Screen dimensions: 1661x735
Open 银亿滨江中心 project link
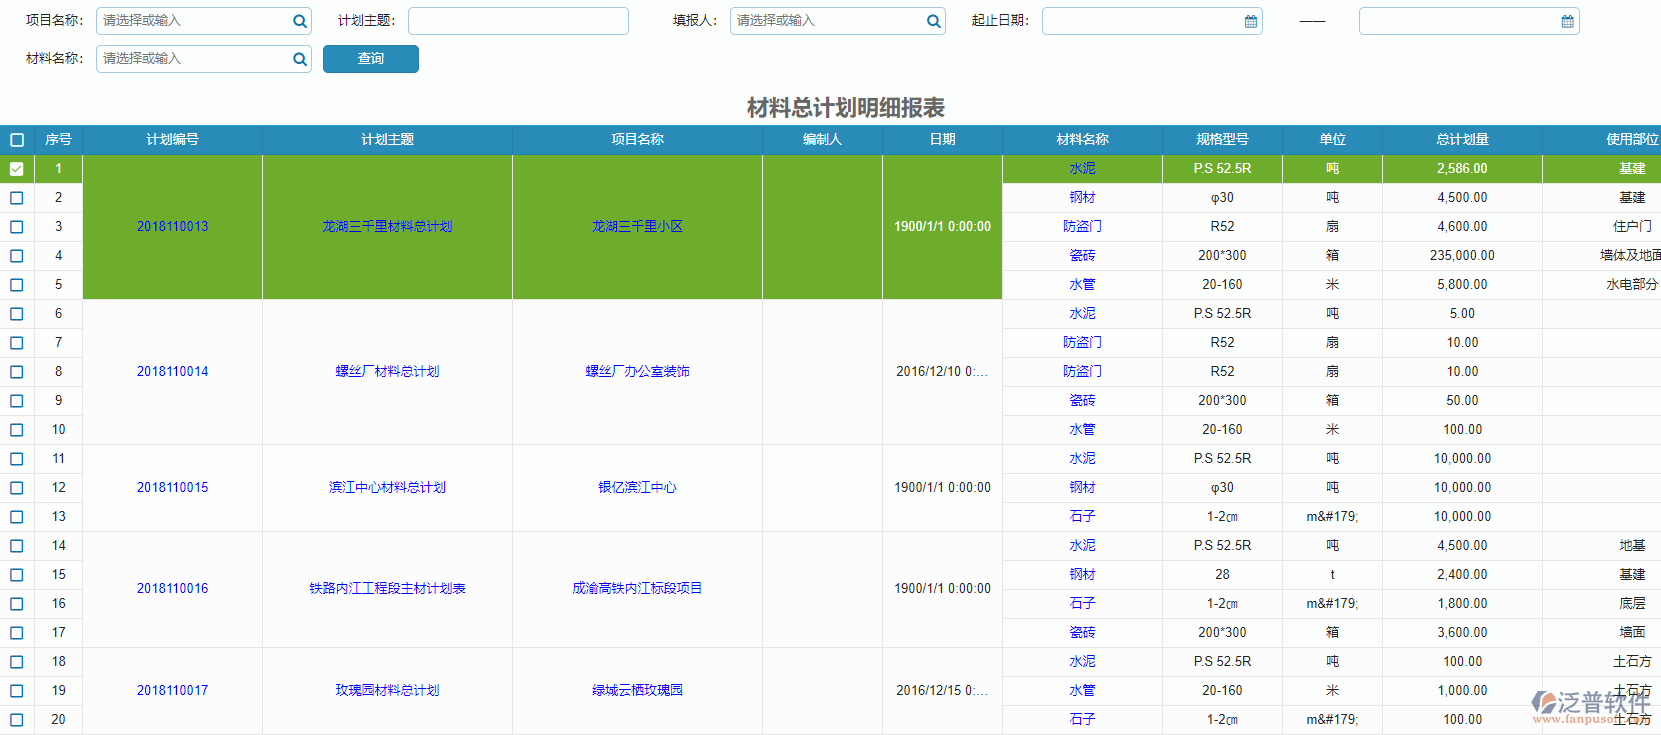coord(638,488)
